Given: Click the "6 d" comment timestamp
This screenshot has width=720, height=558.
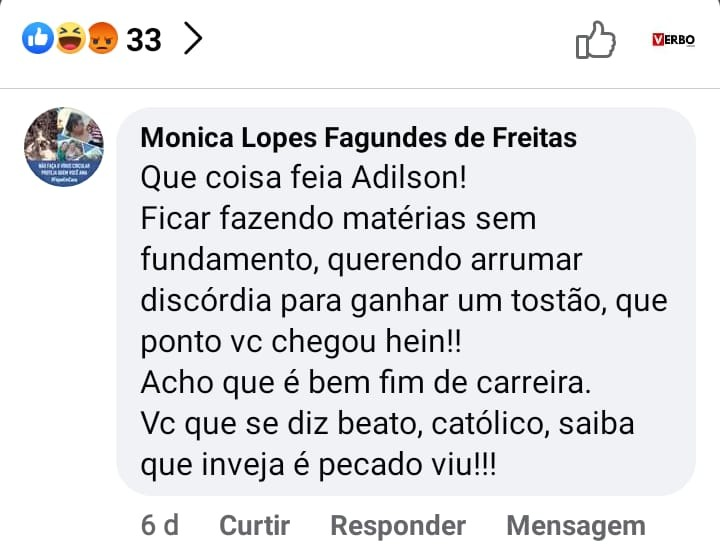Looking at the screenshot, I should coord(159,525).
